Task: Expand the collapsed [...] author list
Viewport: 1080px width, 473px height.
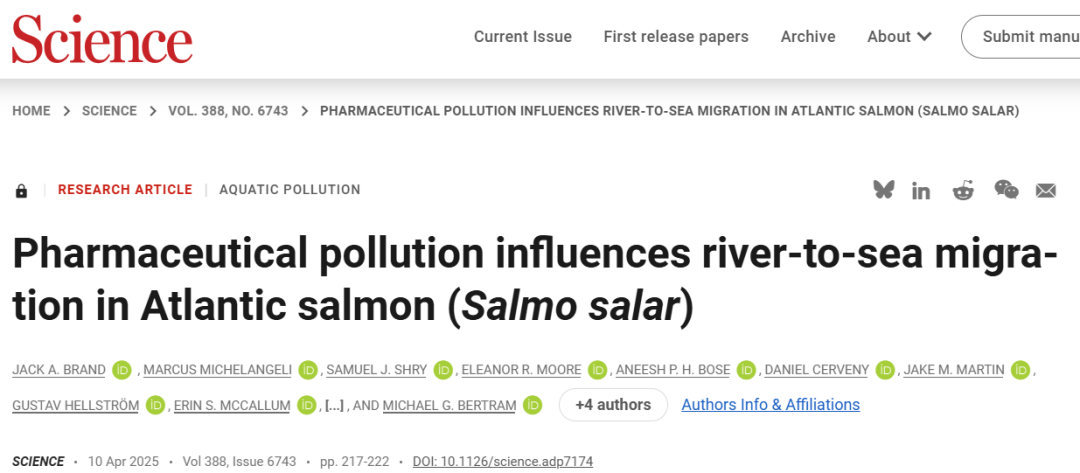Action: [x=333, y=406]
